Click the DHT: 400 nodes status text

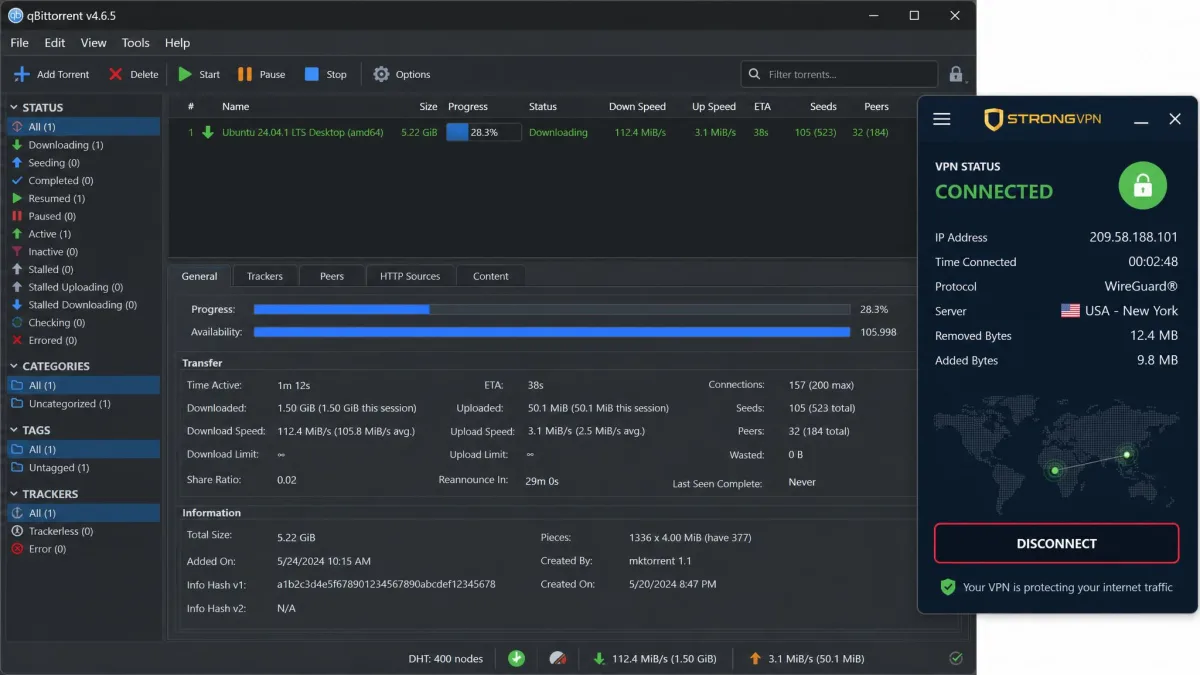446,658
